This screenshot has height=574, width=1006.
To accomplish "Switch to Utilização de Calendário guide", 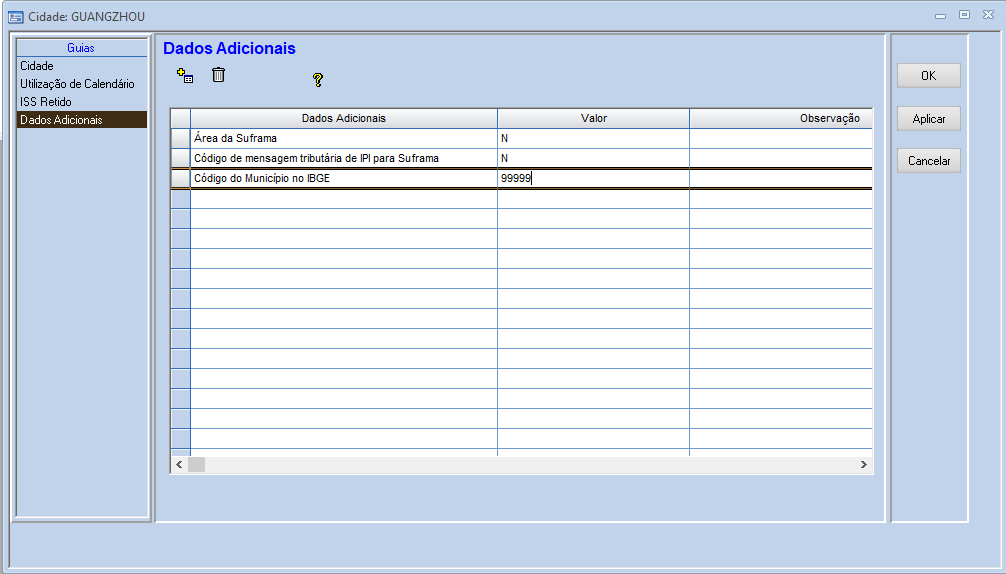I will pyautogui.click(x=77, y=84).
